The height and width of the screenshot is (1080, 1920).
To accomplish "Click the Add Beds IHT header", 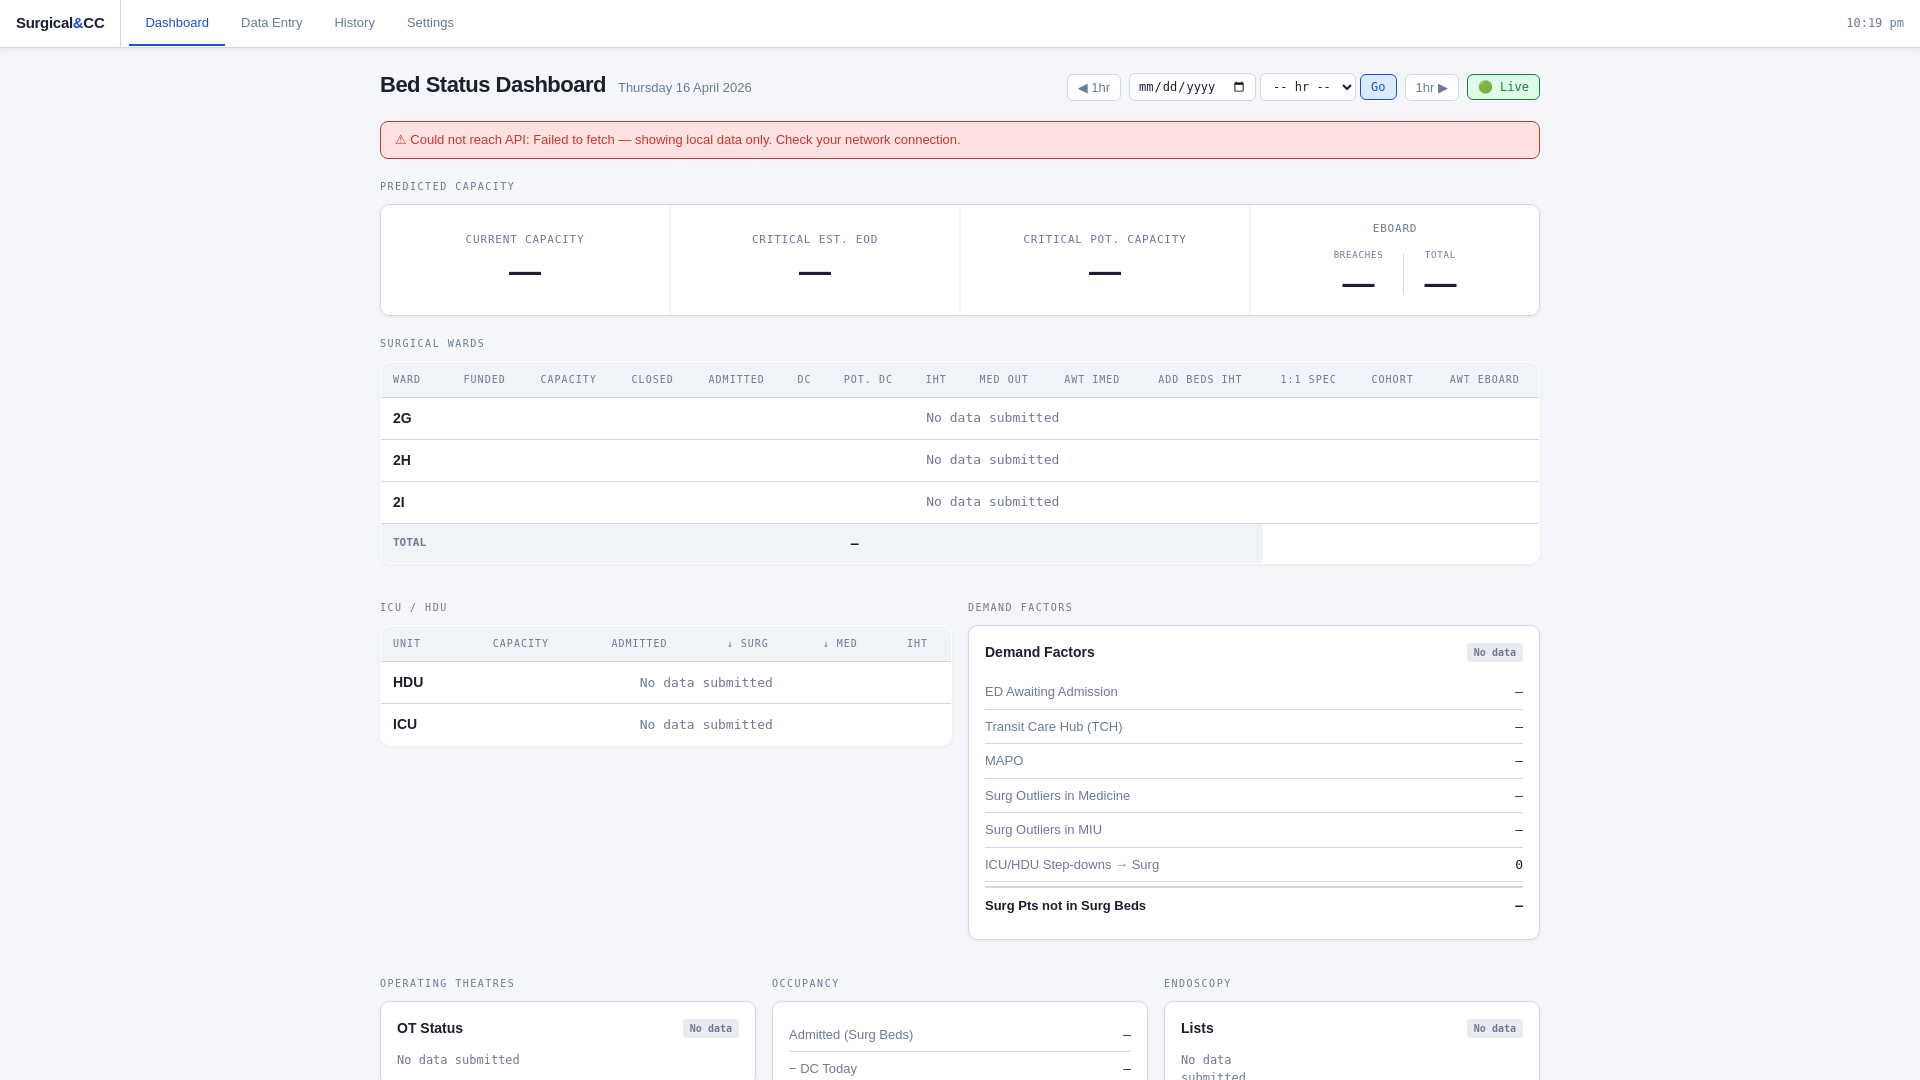I will 1200,380.
